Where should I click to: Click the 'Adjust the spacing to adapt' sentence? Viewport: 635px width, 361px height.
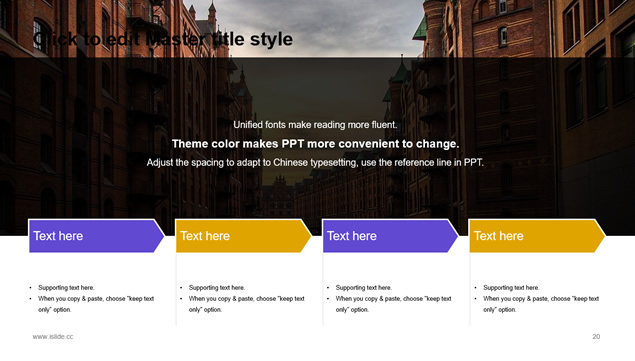click(x=315, y=162)
